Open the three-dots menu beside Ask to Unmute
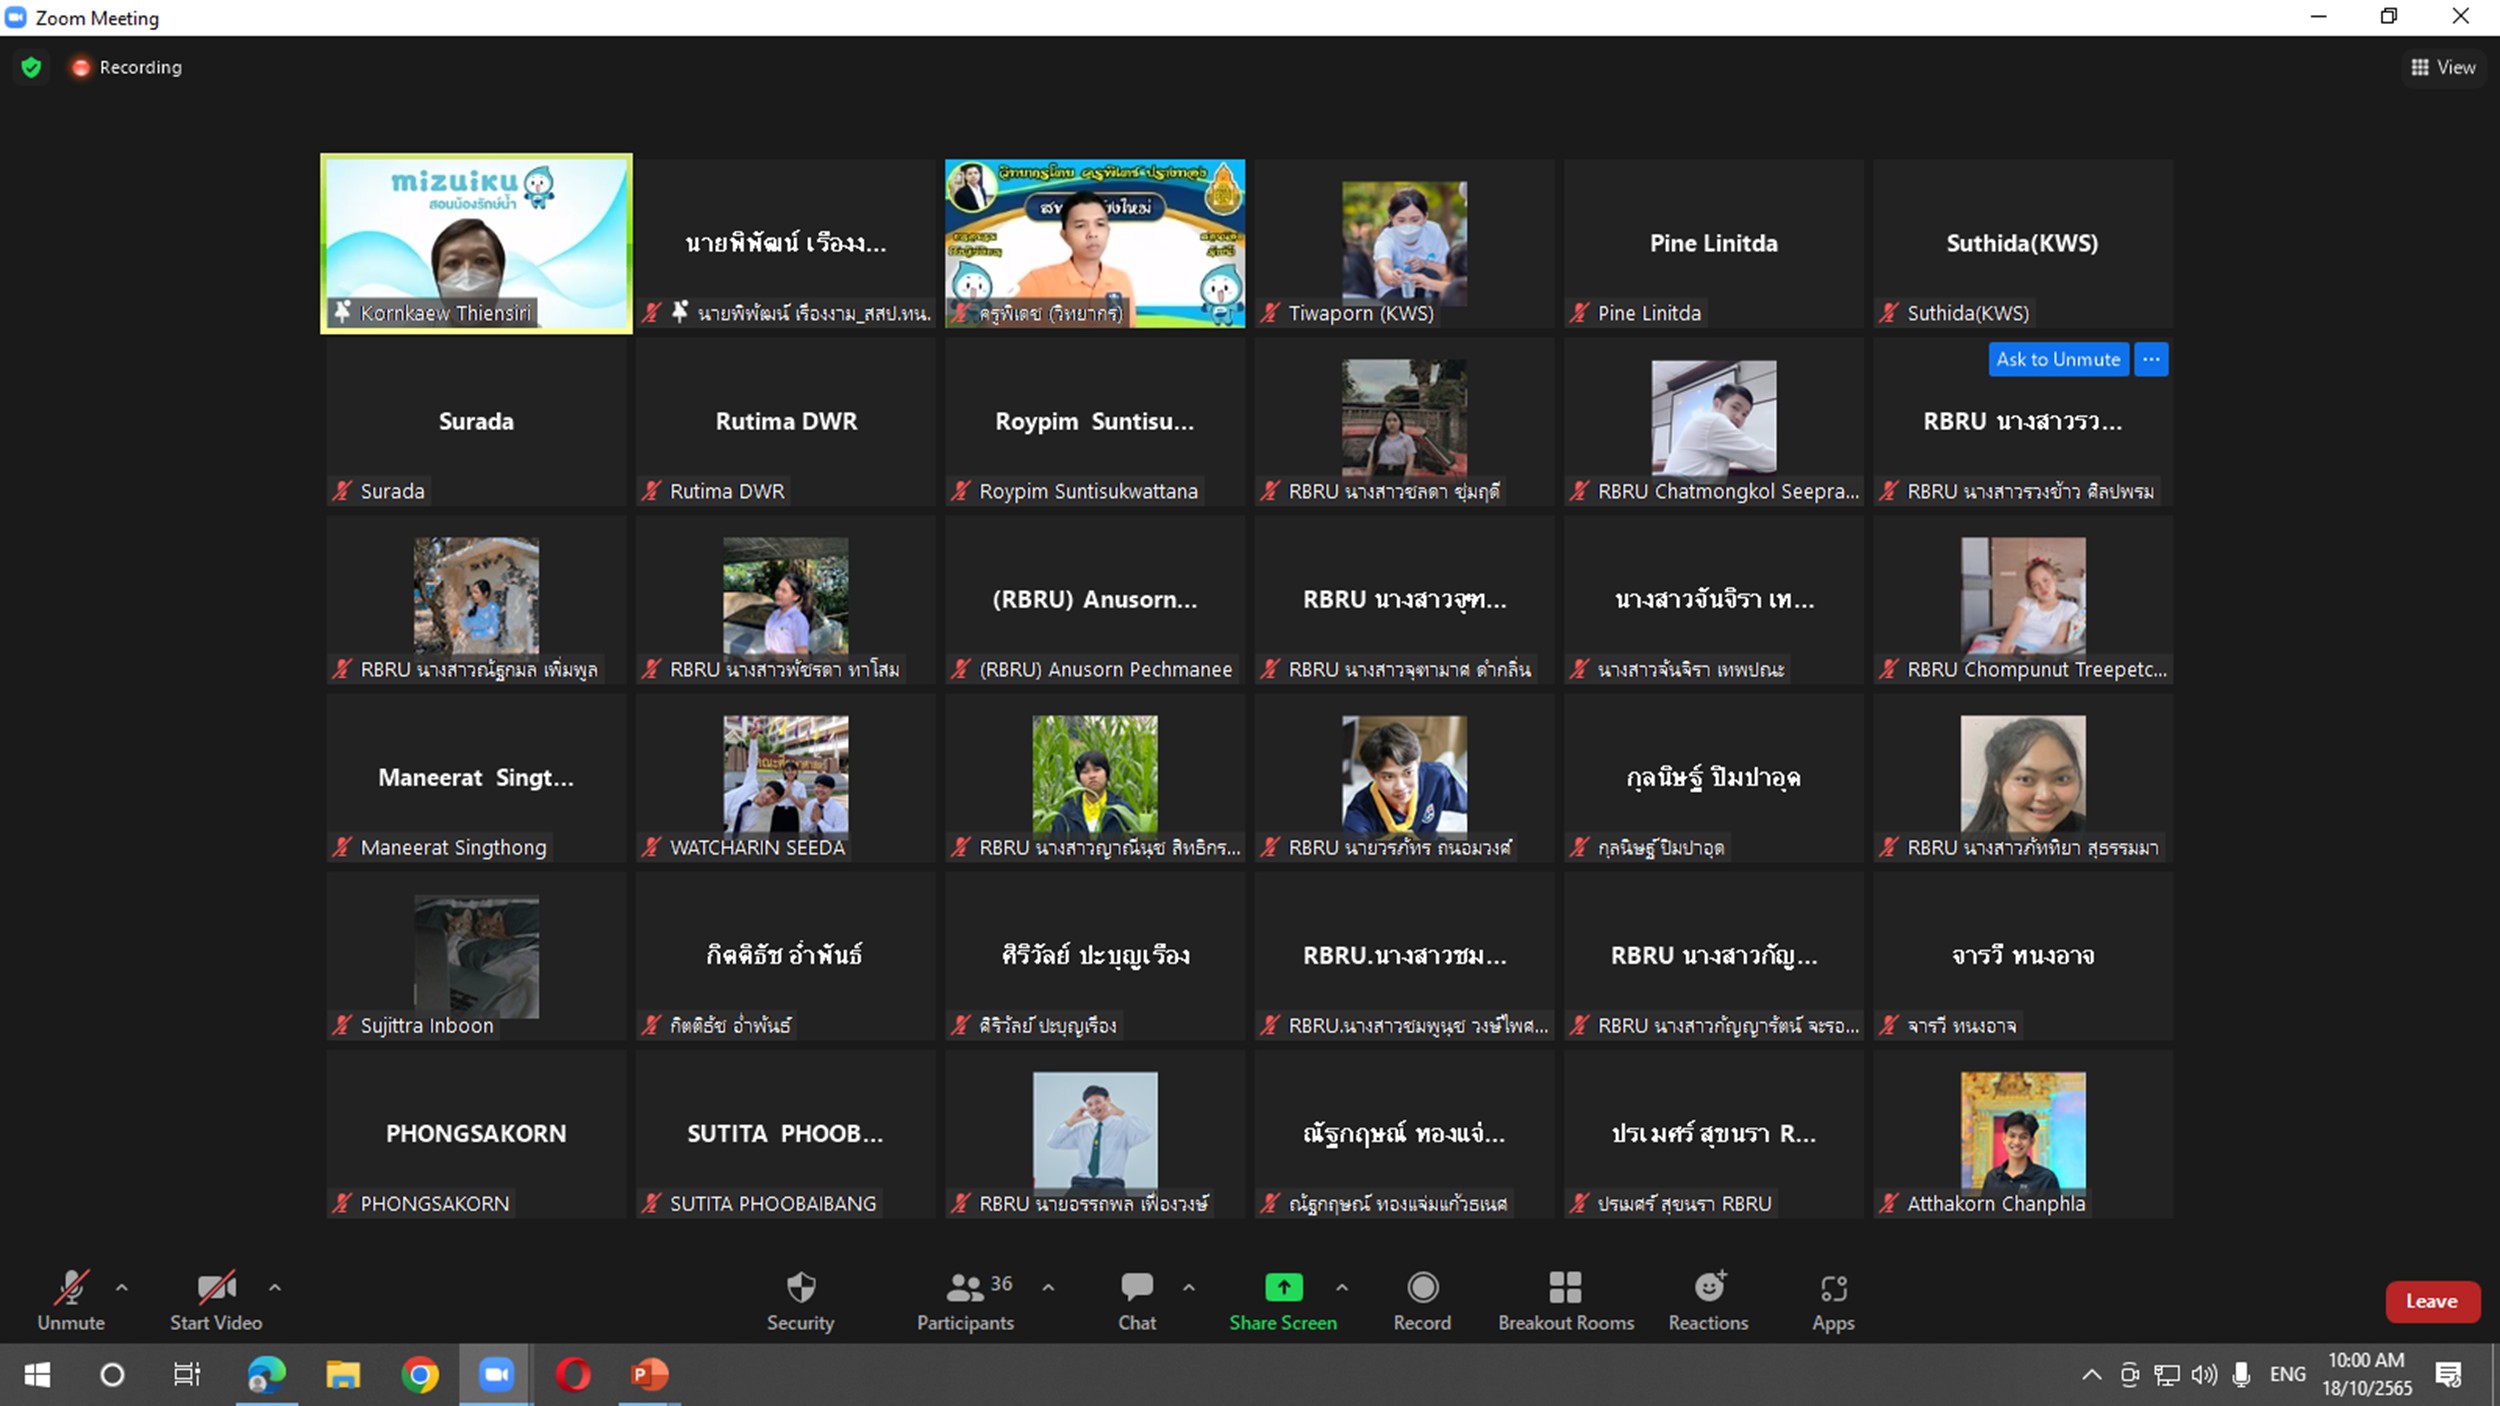This screenshot has width=2500, height=1406. click(2151, 359)
